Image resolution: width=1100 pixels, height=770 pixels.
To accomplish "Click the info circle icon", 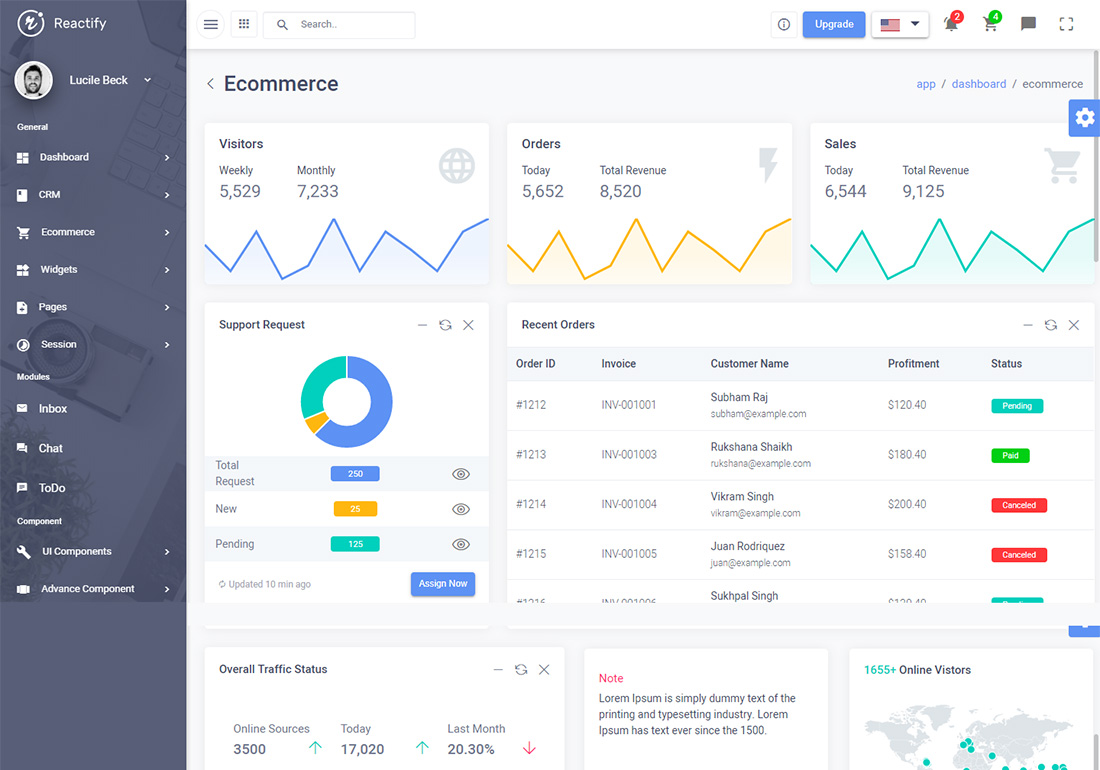I will (x=784, y=25).
